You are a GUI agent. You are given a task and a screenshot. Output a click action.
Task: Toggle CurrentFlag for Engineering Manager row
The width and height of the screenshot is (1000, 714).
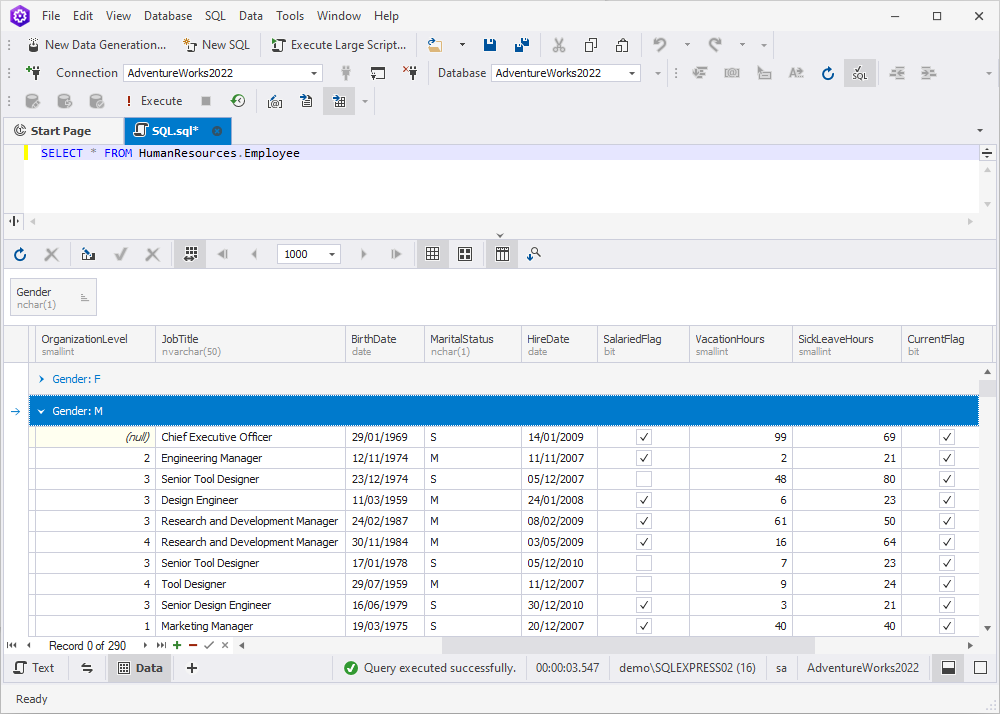coord(947,458)
